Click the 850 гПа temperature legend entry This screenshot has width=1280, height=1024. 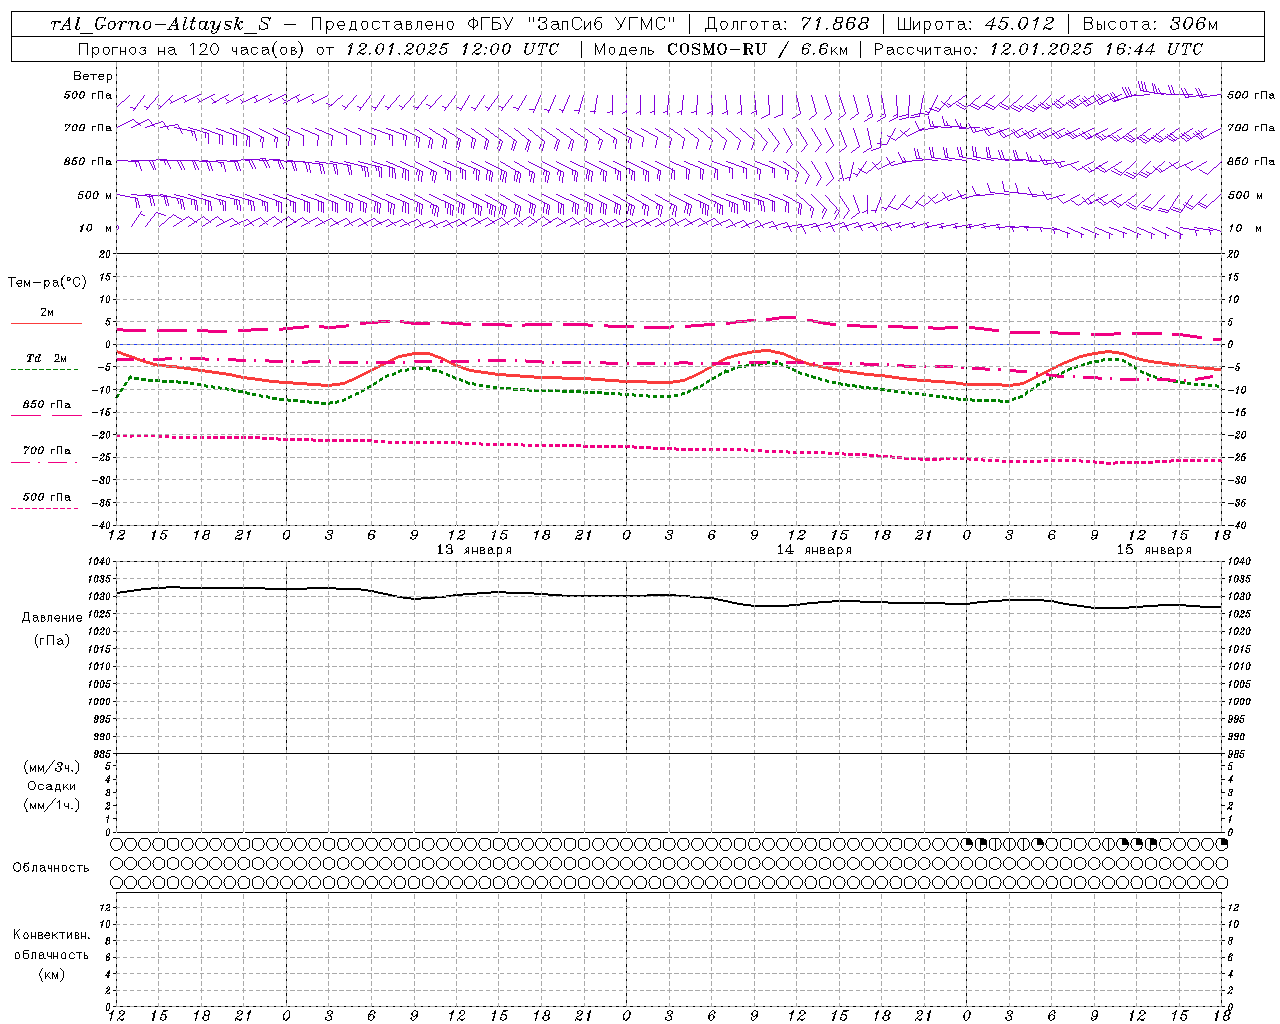coord(46,405)
